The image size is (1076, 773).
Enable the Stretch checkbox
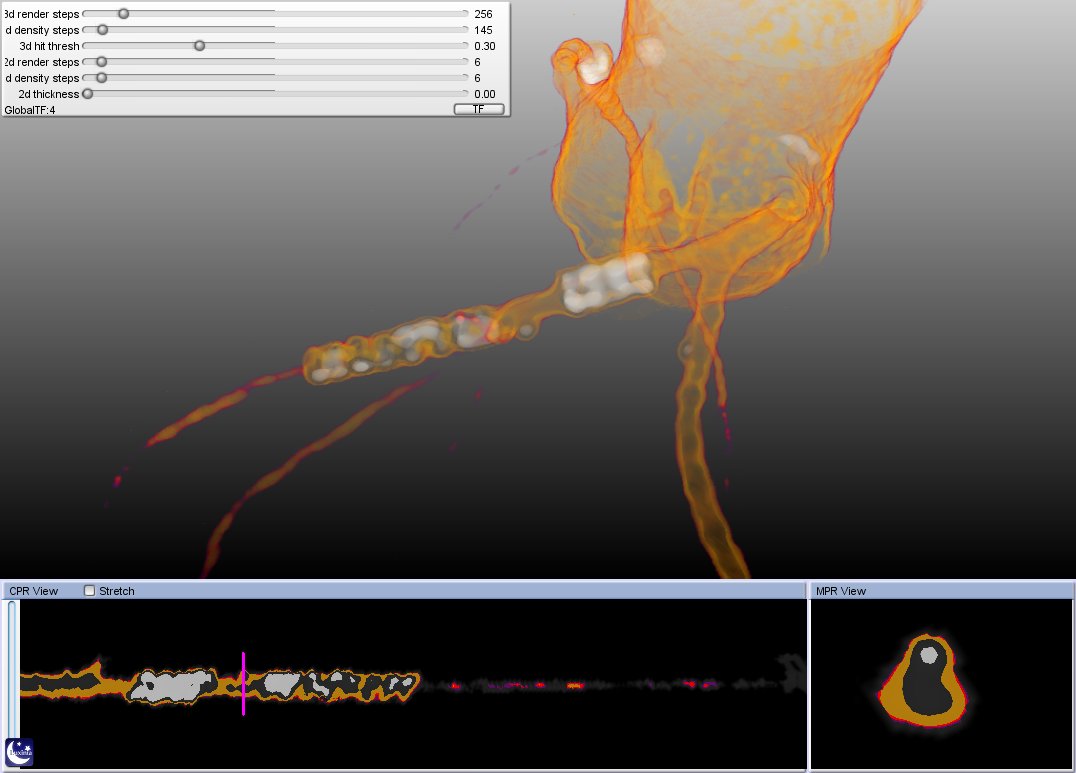click(90, 591)
